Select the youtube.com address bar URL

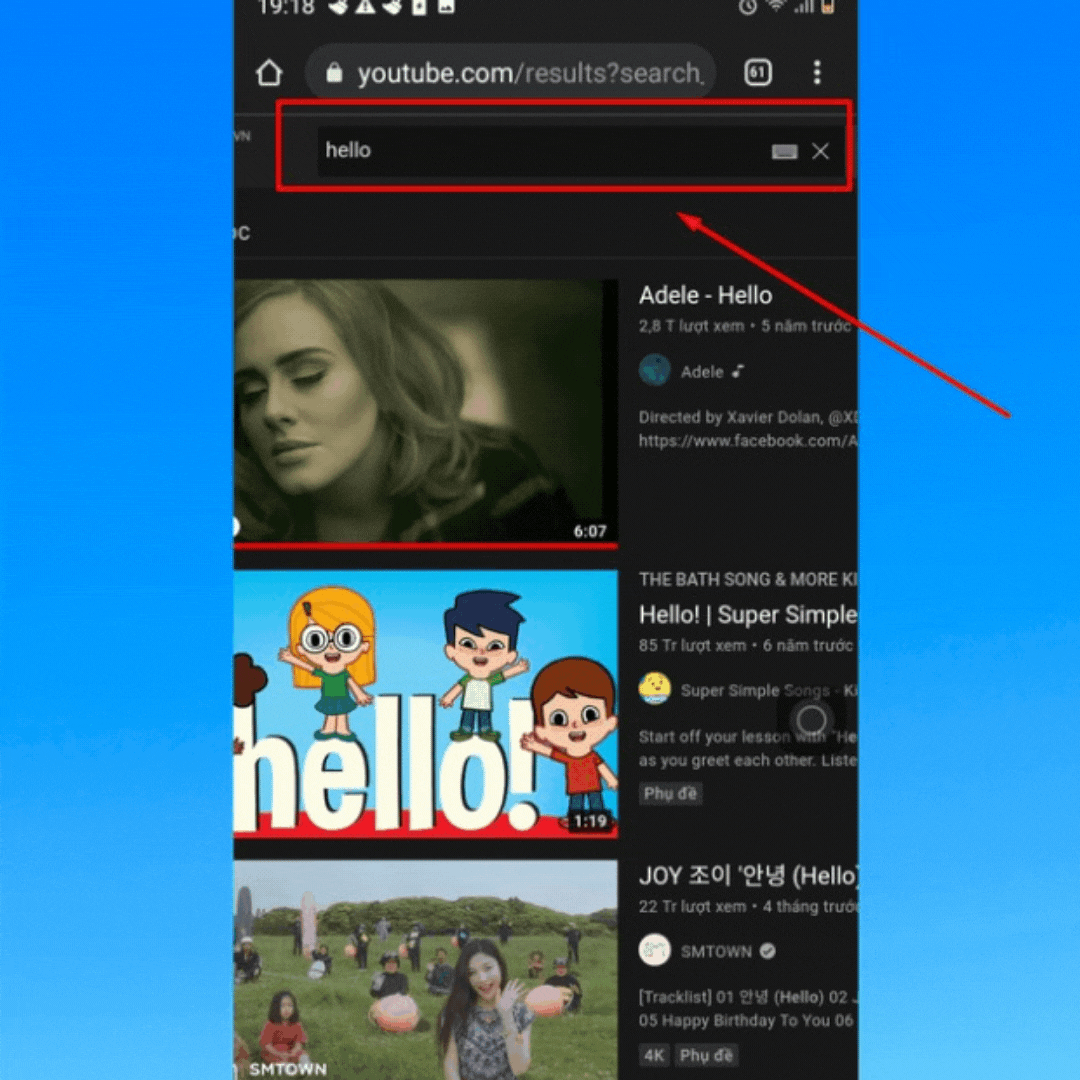point(530,73)
